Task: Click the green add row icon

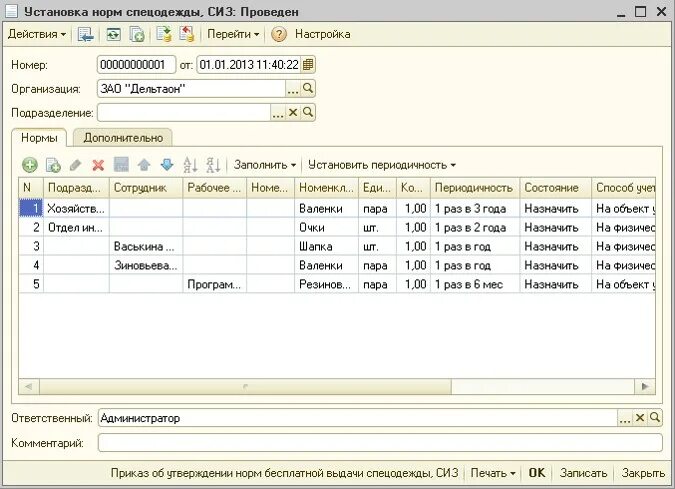Action: [30, 165]
